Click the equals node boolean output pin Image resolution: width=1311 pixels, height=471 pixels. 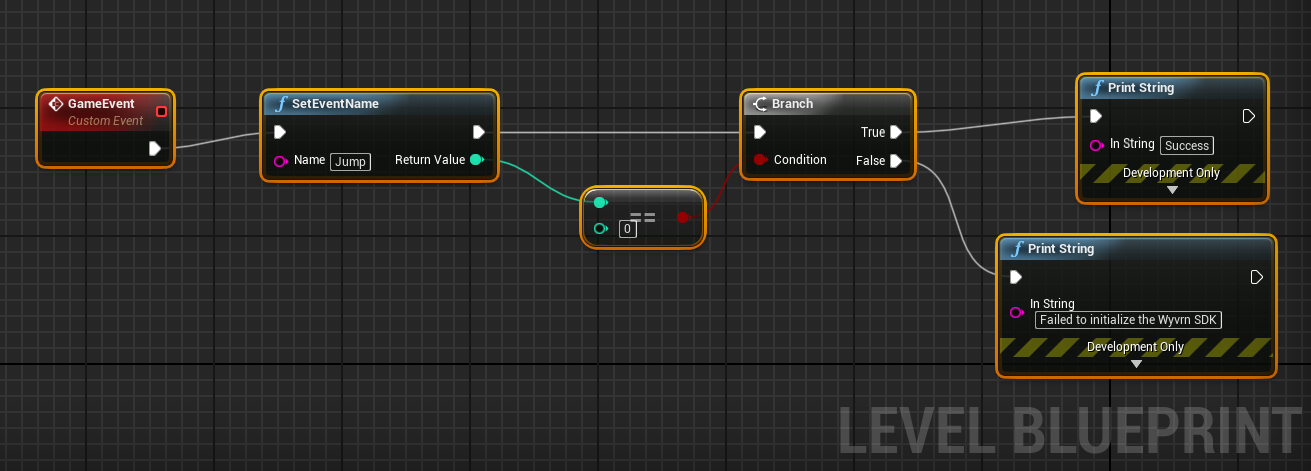click(683, 217)
